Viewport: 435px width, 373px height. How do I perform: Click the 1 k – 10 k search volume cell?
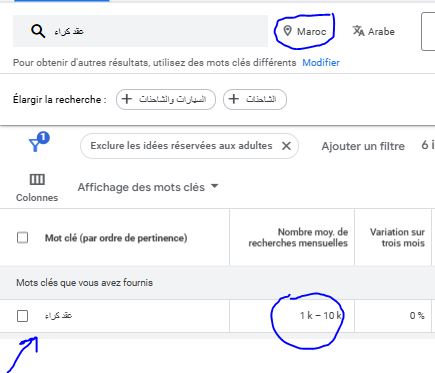coord(321,316)
